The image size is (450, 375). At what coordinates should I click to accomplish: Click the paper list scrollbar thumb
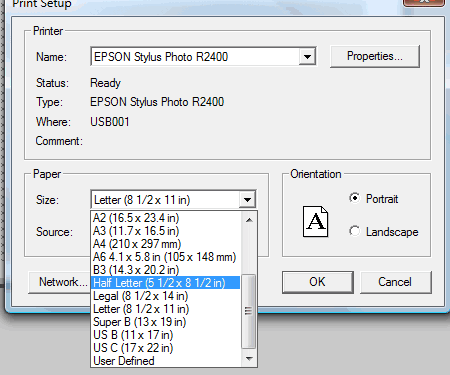coord(249,311)
